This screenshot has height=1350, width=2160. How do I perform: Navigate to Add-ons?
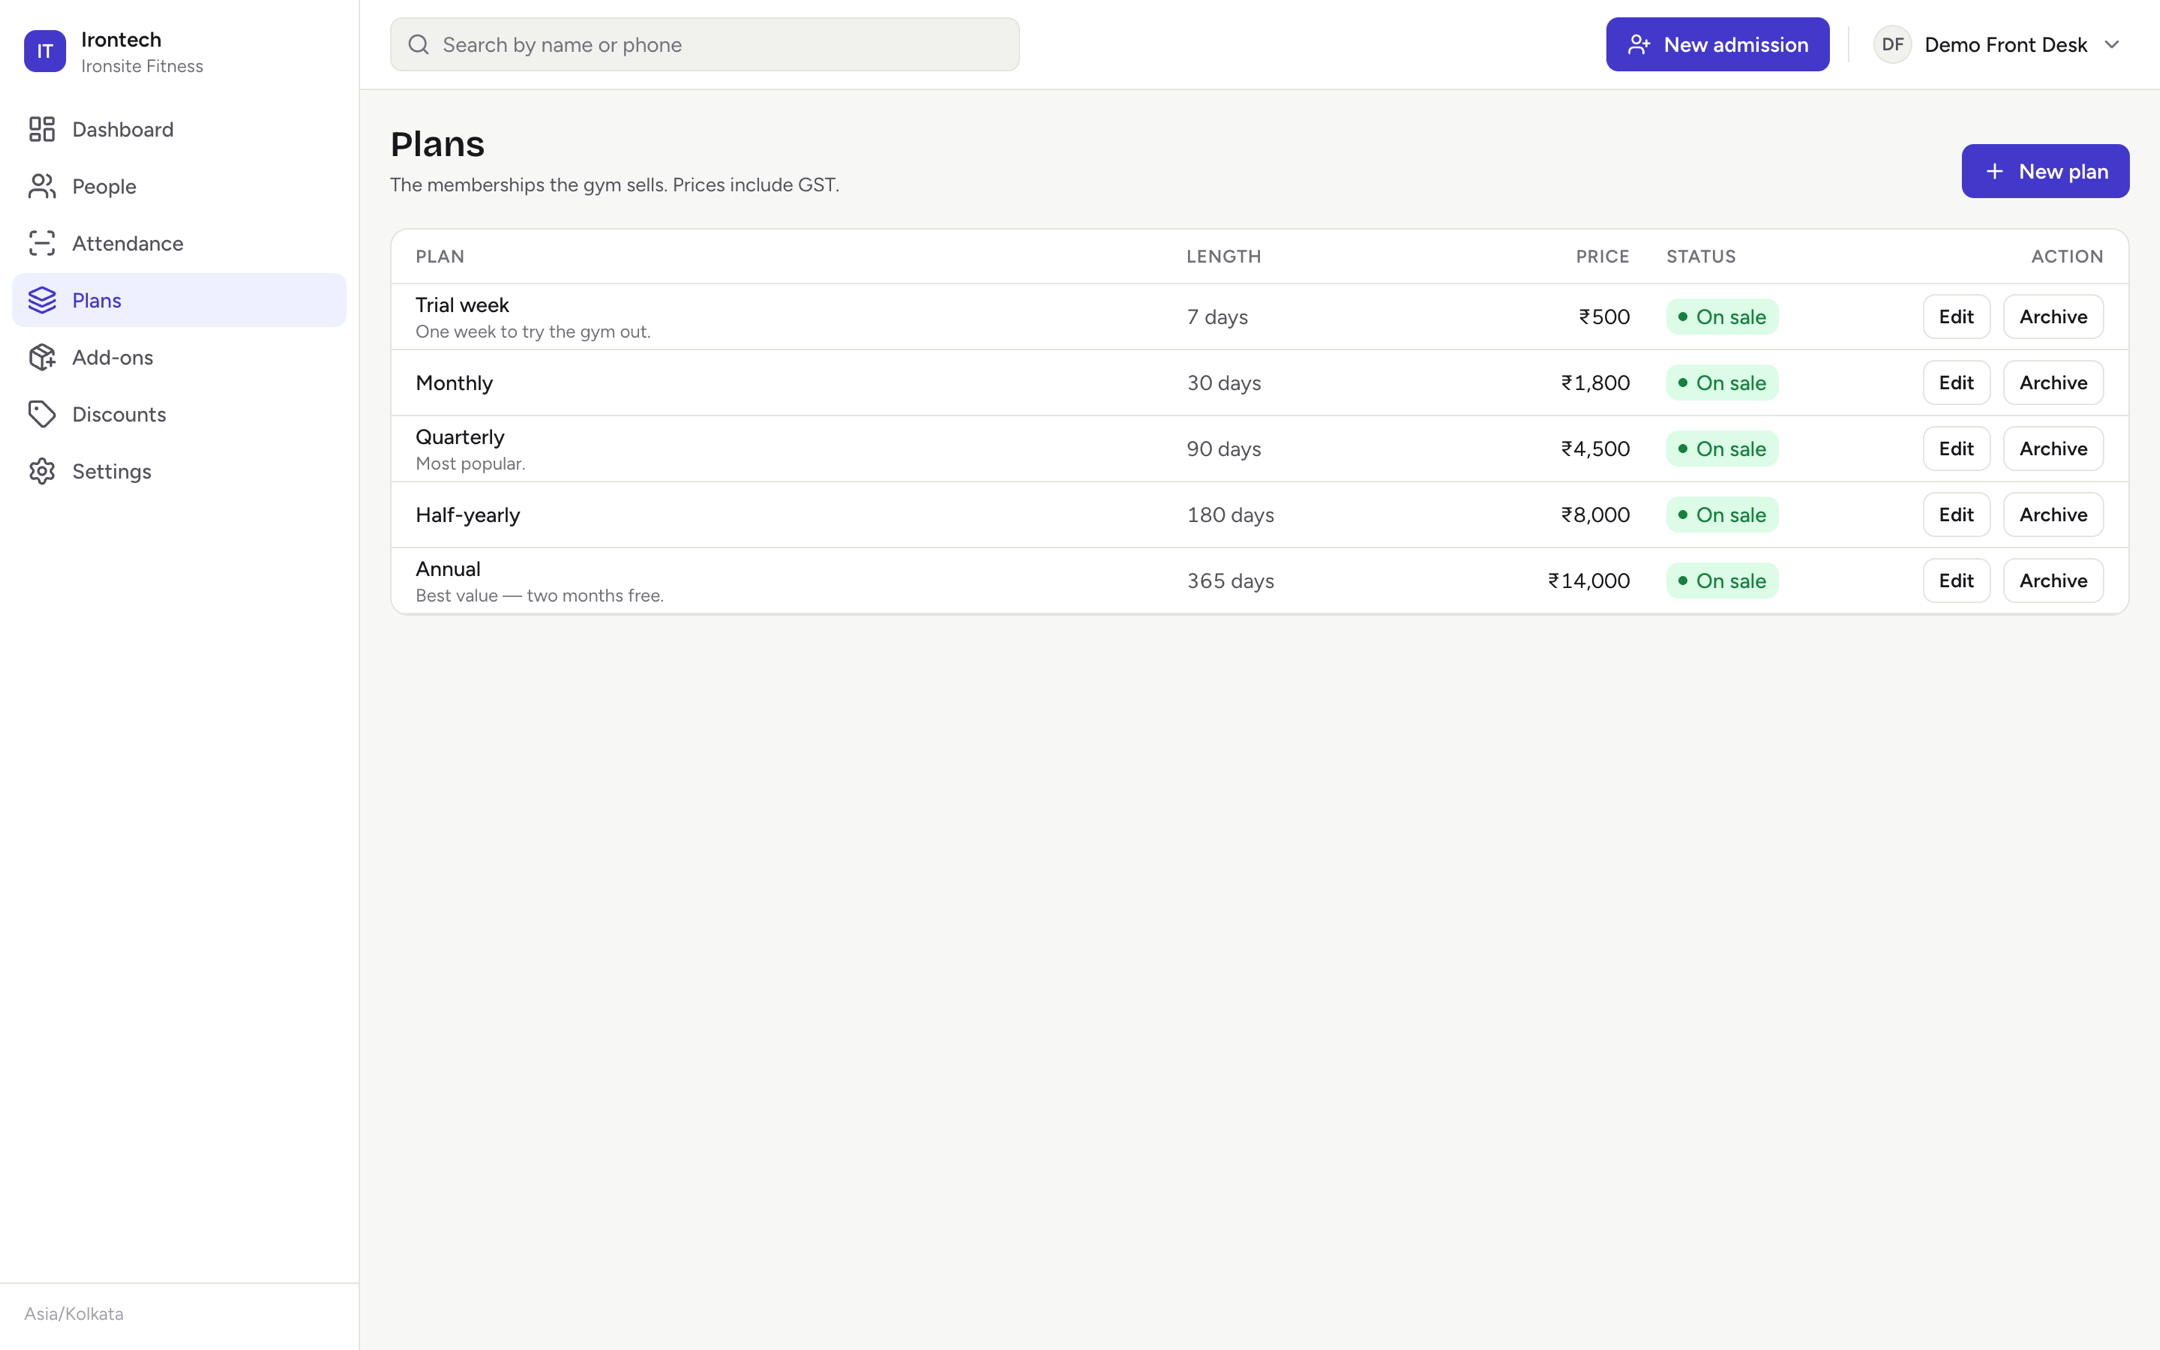[x=179, y=357]
